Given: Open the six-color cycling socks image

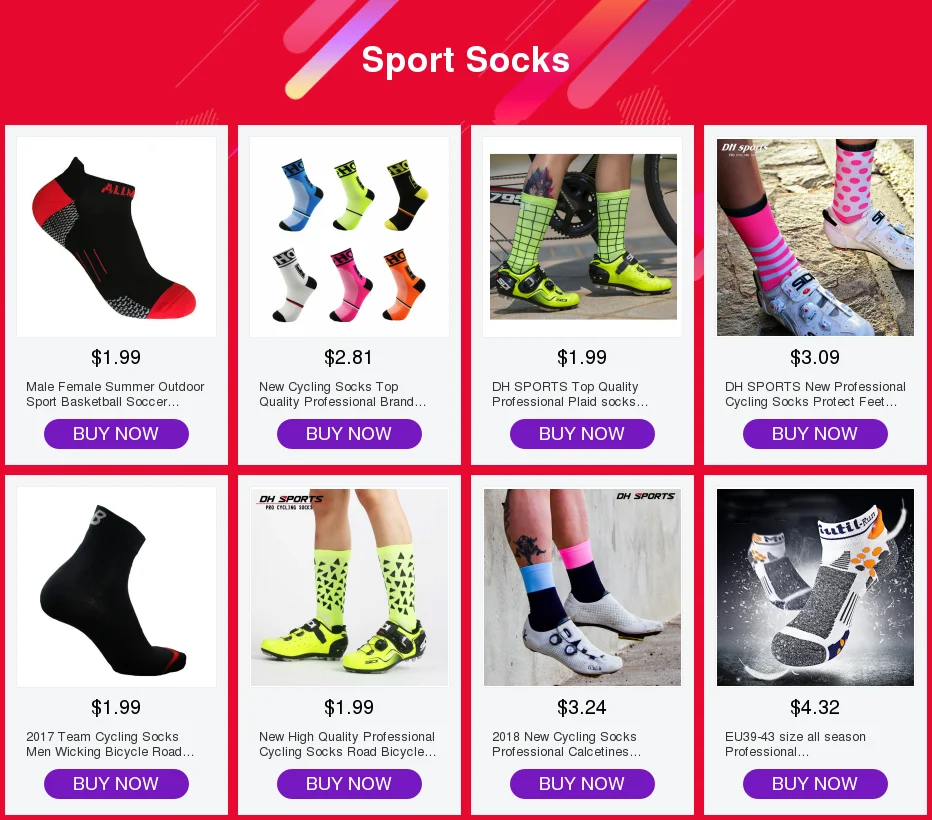Looking at the screenshot, I should pyautogui.click(x=350, y=237).
